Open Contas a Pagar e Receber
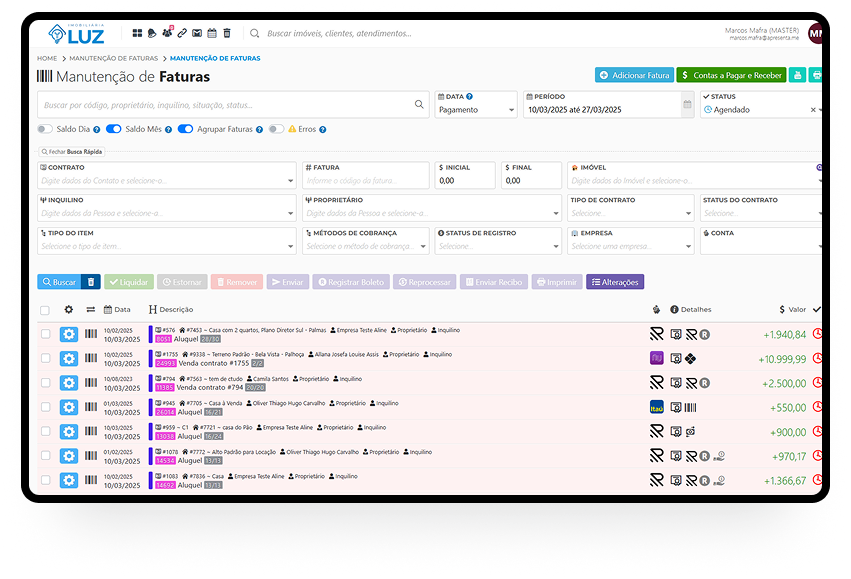 (x=731, y=75)
